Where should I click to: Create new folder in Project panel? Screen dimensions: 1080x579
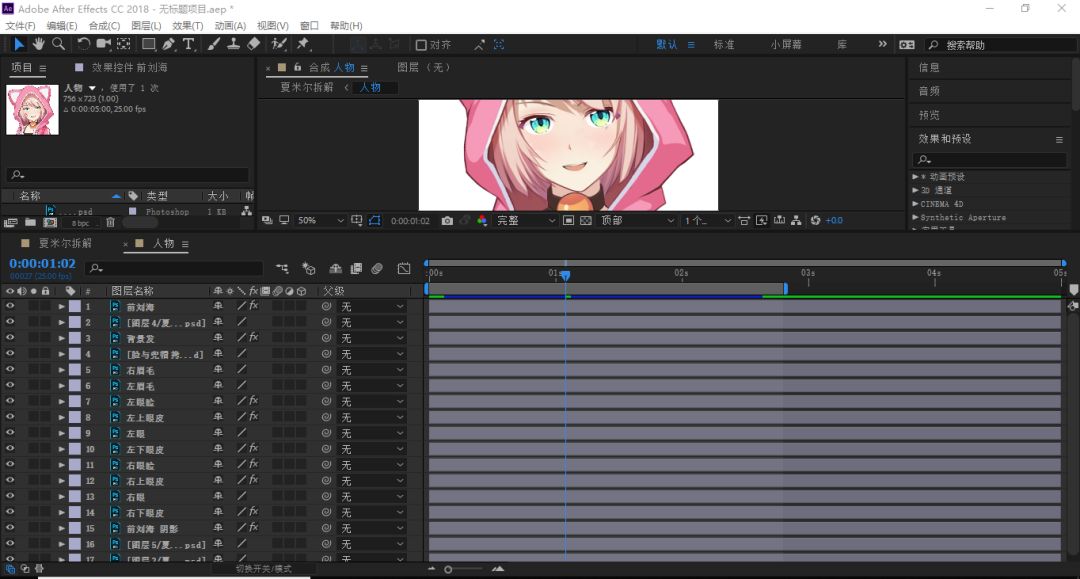(30, 222)
